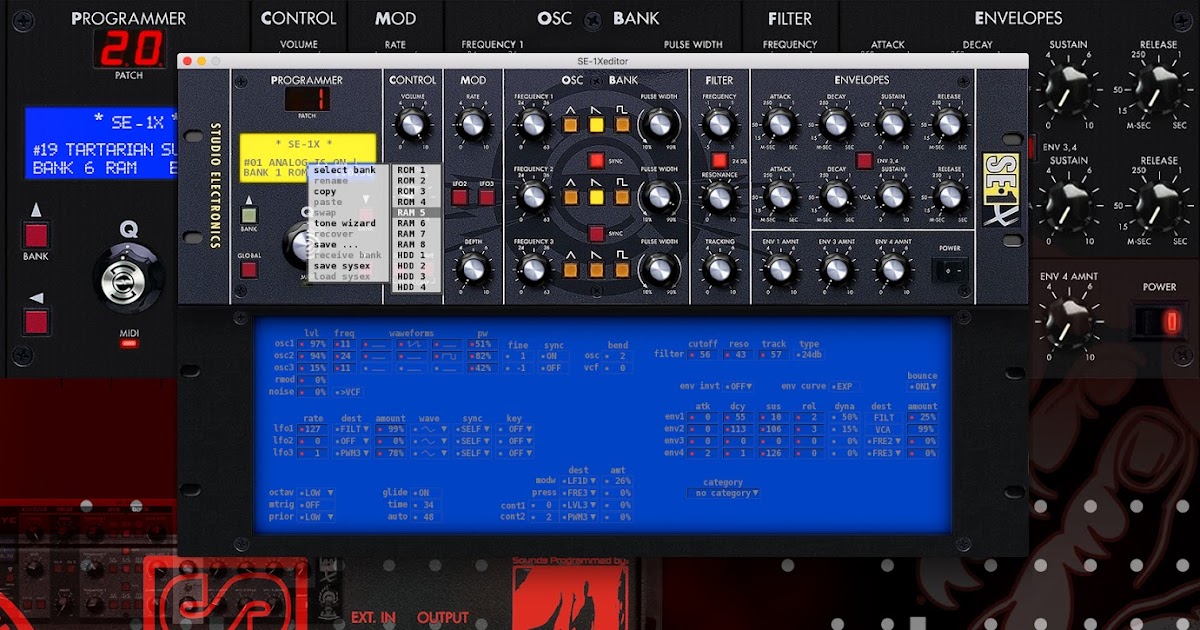Toggle glide ON setting in the display
Viewport: 1200px width, 630px height.
[x=426, y=491]
